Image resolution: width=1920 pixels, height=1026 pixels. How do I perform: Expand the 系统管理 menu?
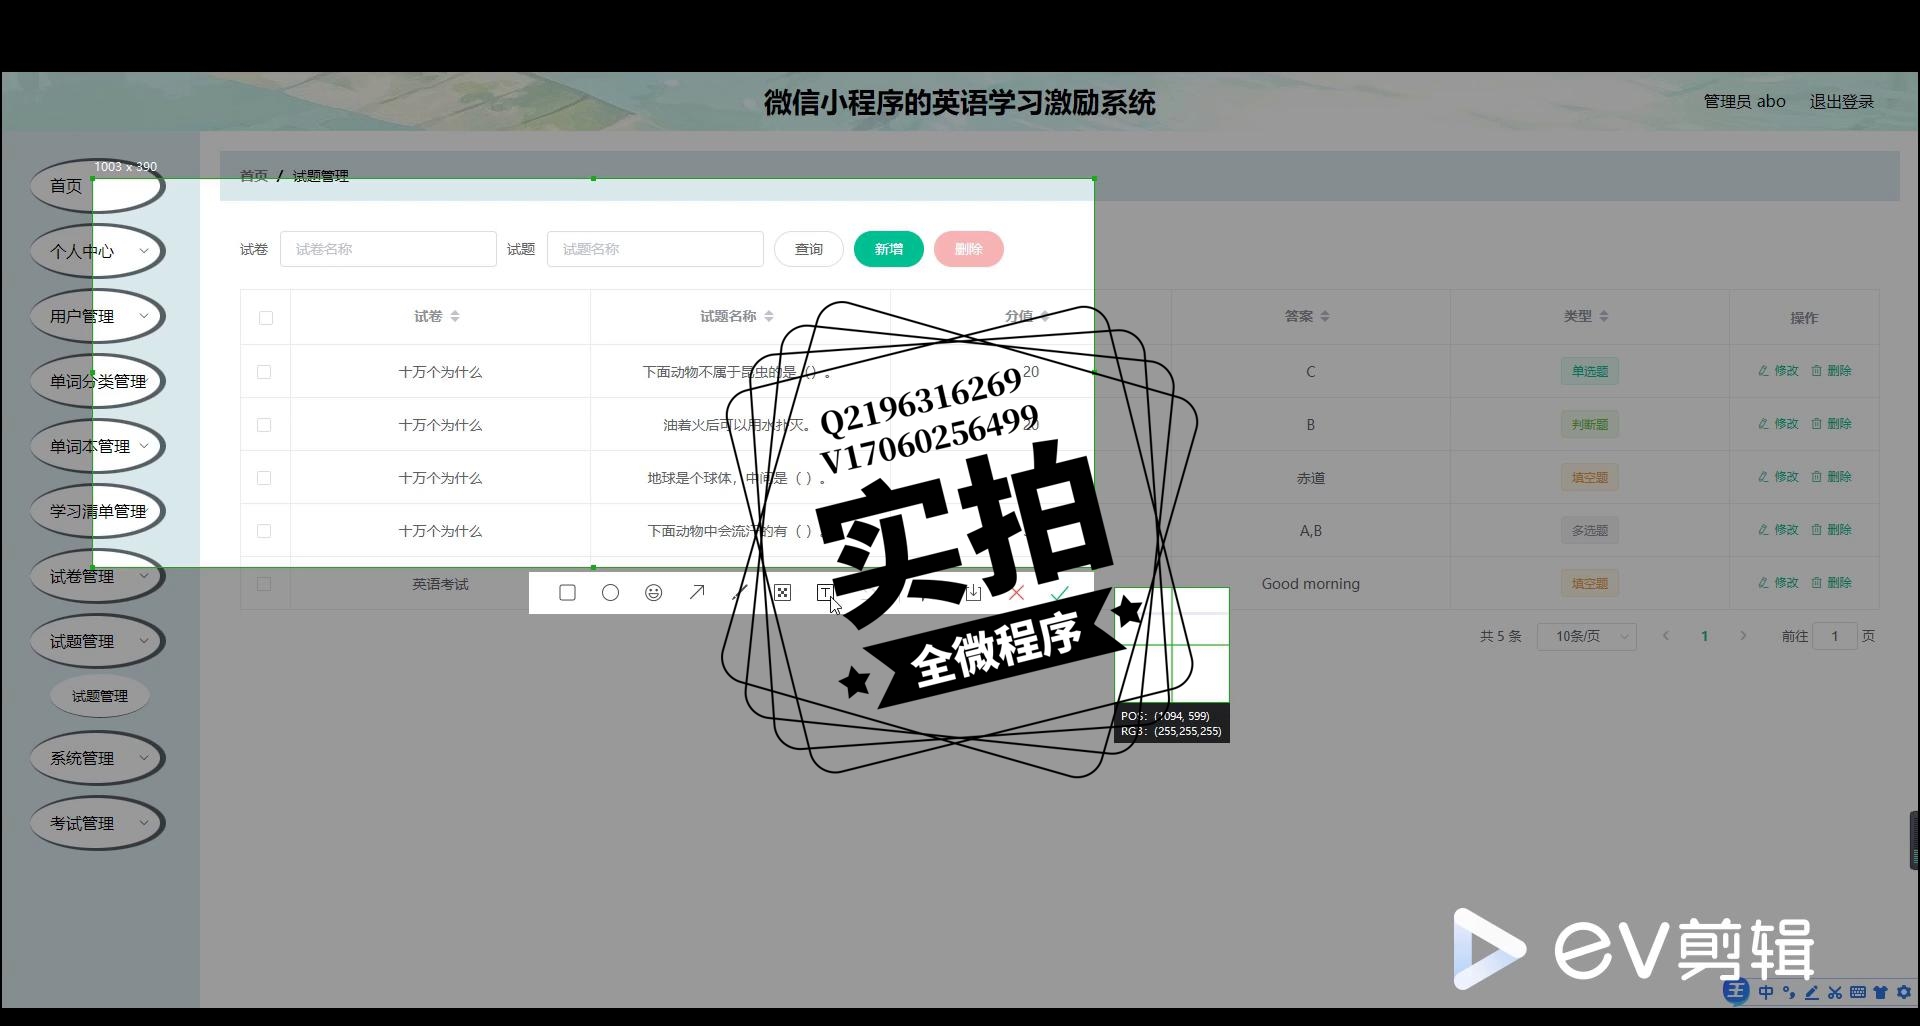[97, 758]
